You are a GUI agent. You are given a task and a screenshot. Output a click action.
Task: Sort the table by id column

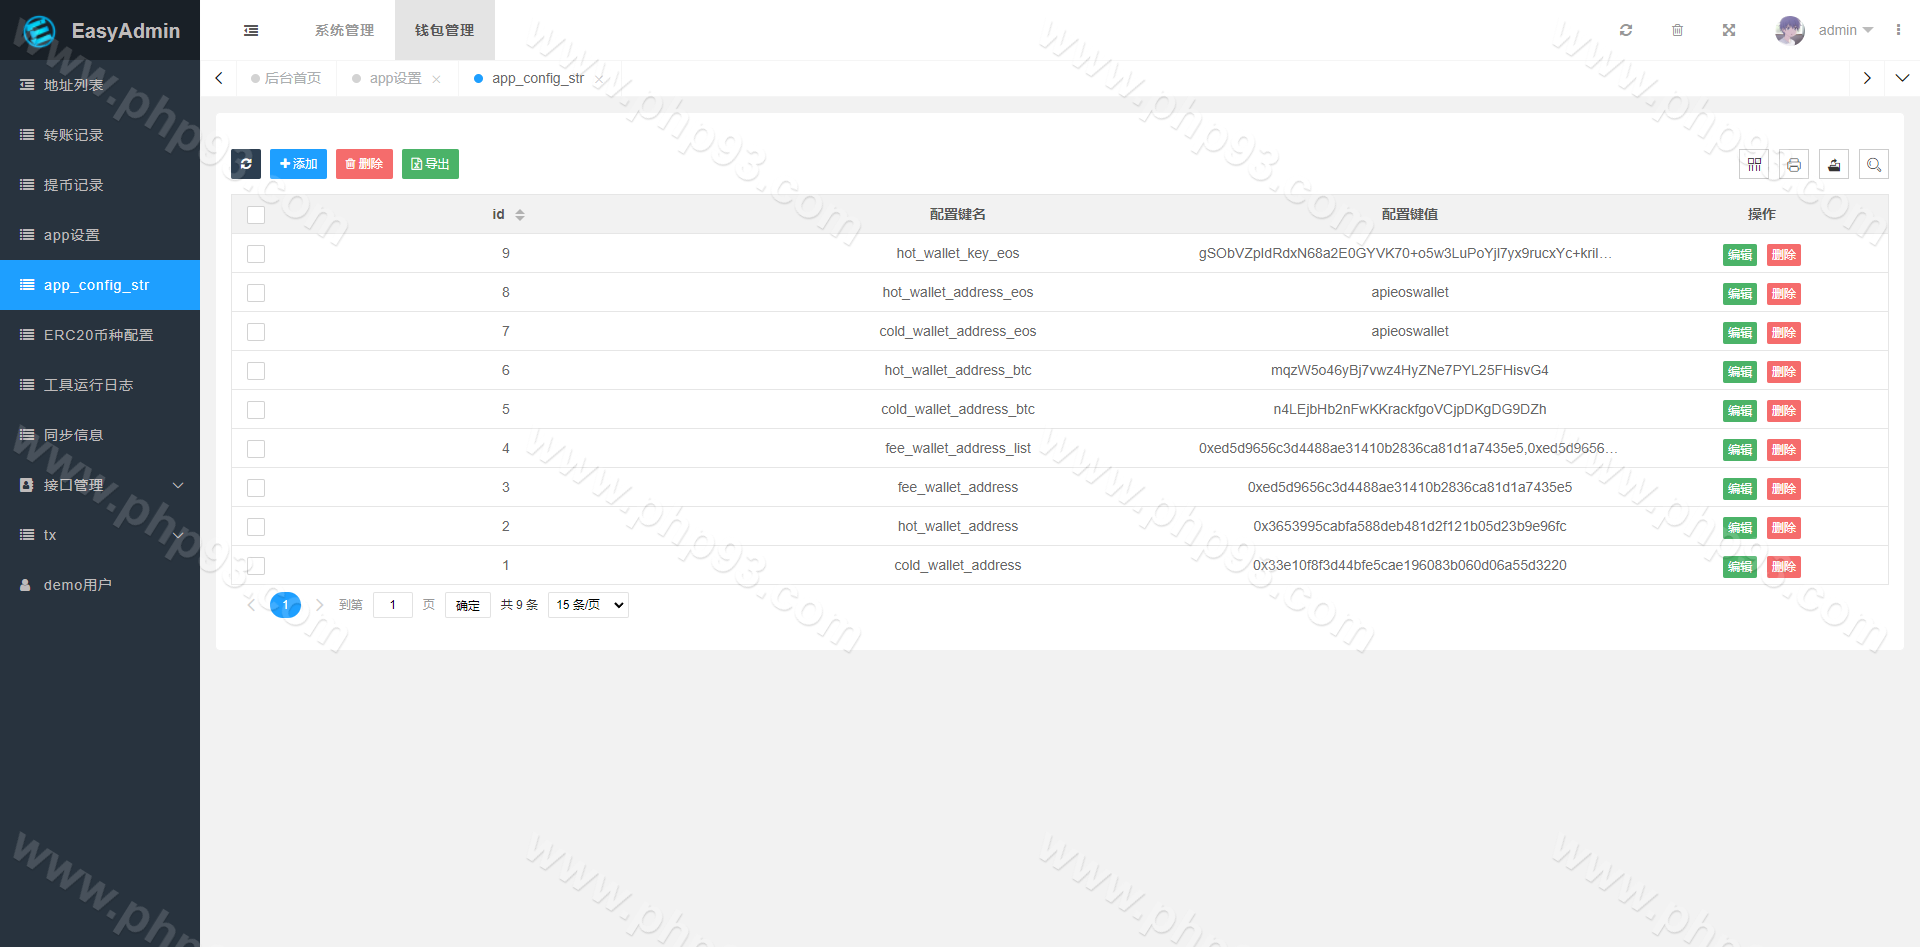519,215
